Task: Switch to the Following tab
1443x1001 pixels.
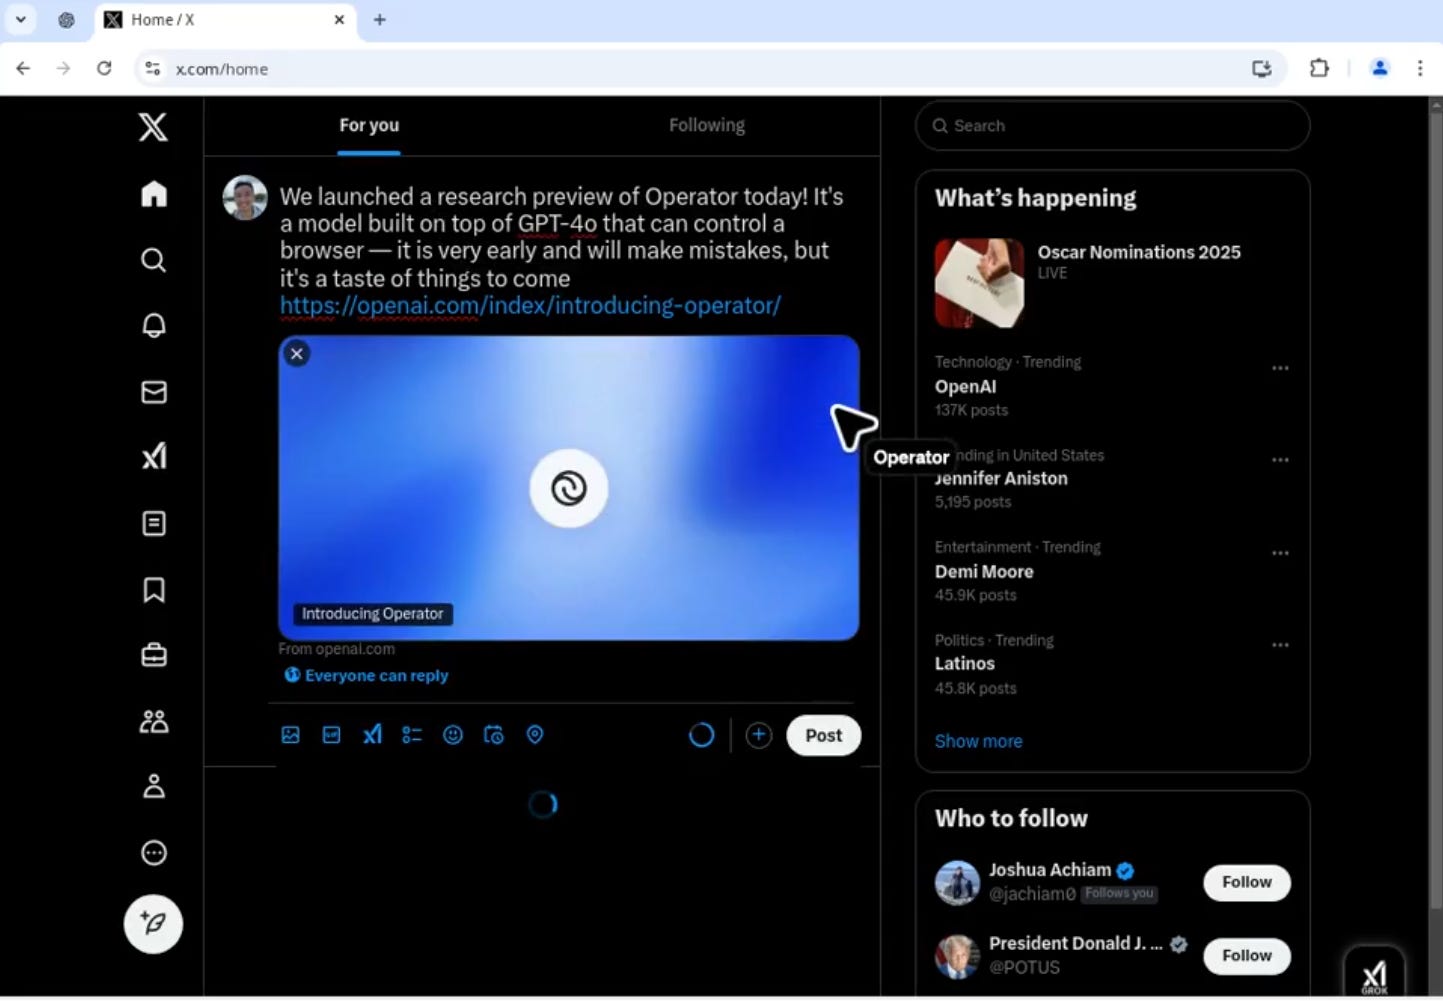Action: point(707,125)
